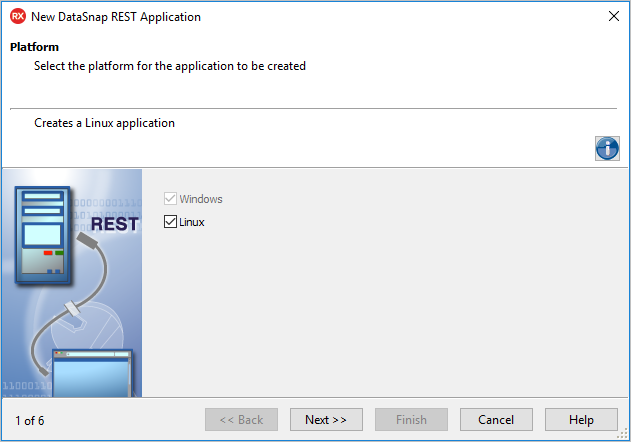This screenshot has width=631, height=442.
Task: Click the gray cable plug graphic
Action: tap(87, 240)
